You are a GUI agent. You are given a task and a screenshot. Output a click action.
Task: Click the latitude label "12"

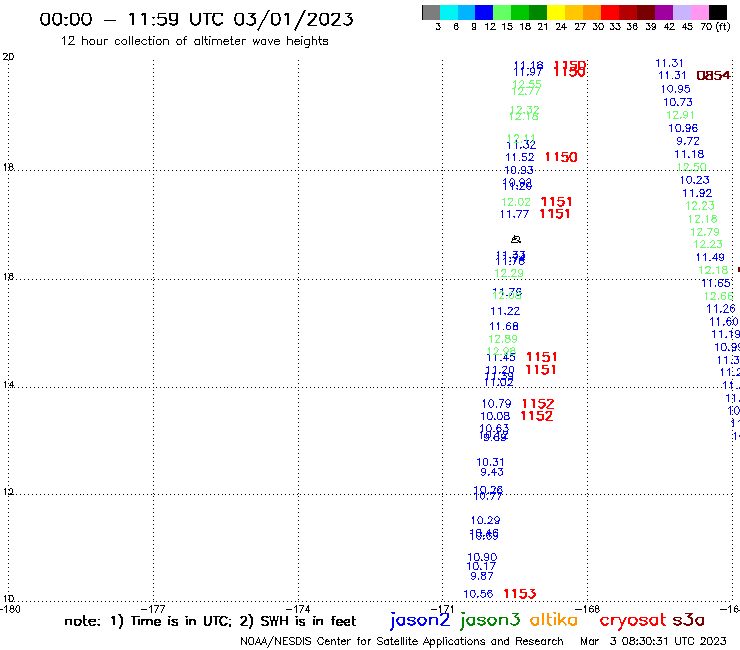(x=8, y=492)
